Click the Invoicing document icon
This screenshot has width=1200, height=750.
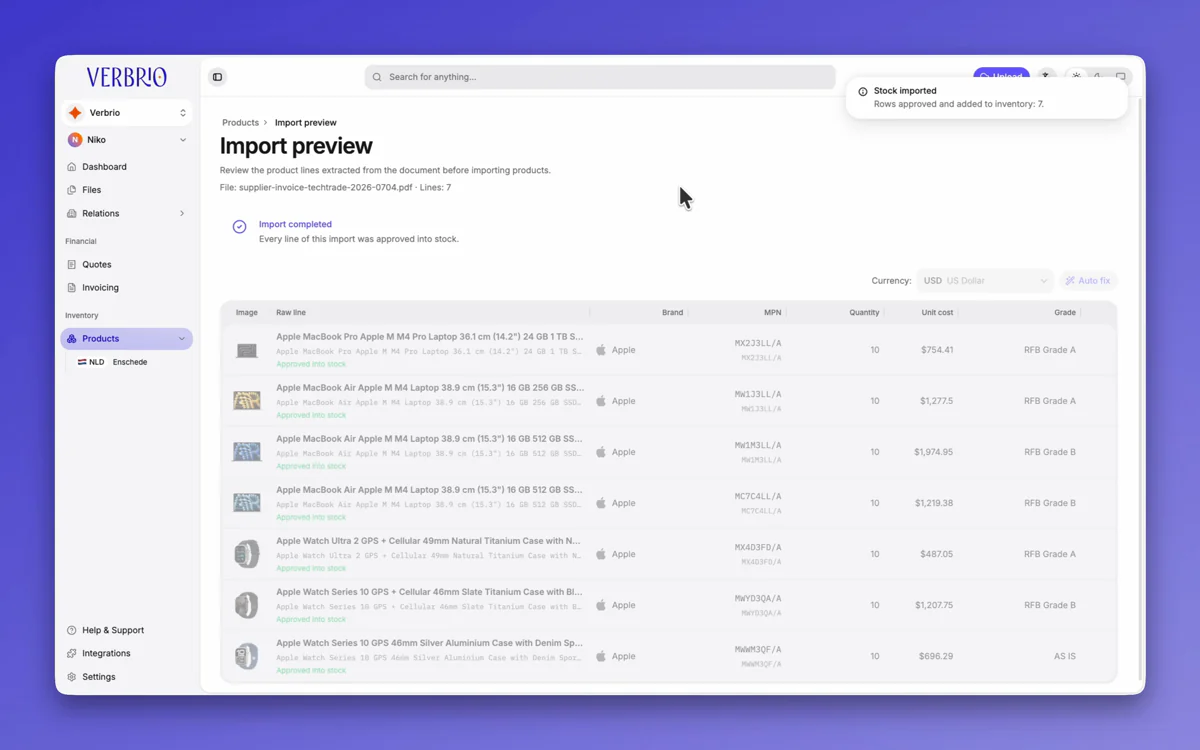71,288
